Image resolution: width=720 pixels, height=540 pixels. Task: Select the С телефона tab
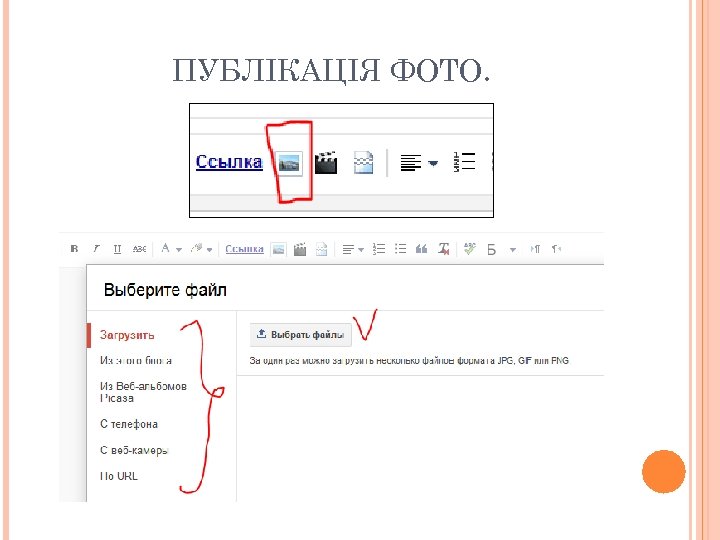click(129, 424)
